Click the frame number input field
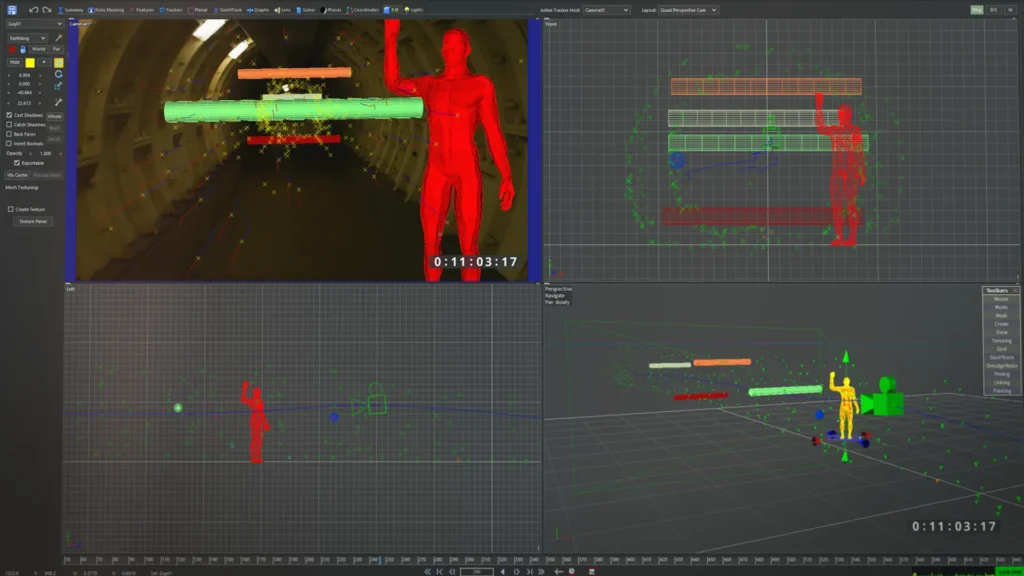 (x=476, y=571)
